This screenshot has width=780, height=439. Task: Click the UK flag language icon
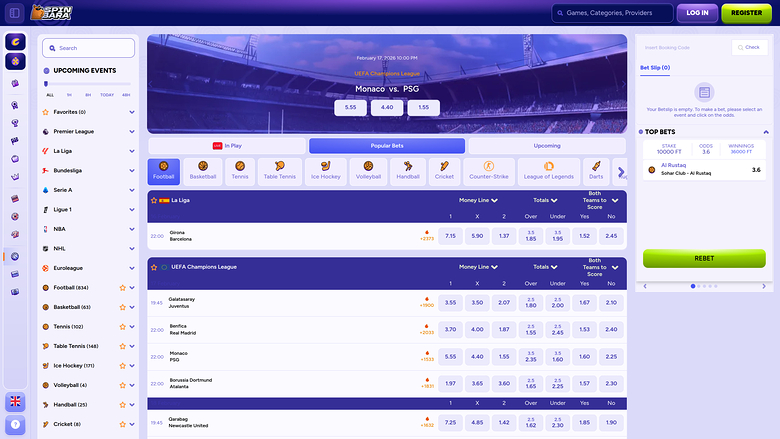tap(15, 402)
